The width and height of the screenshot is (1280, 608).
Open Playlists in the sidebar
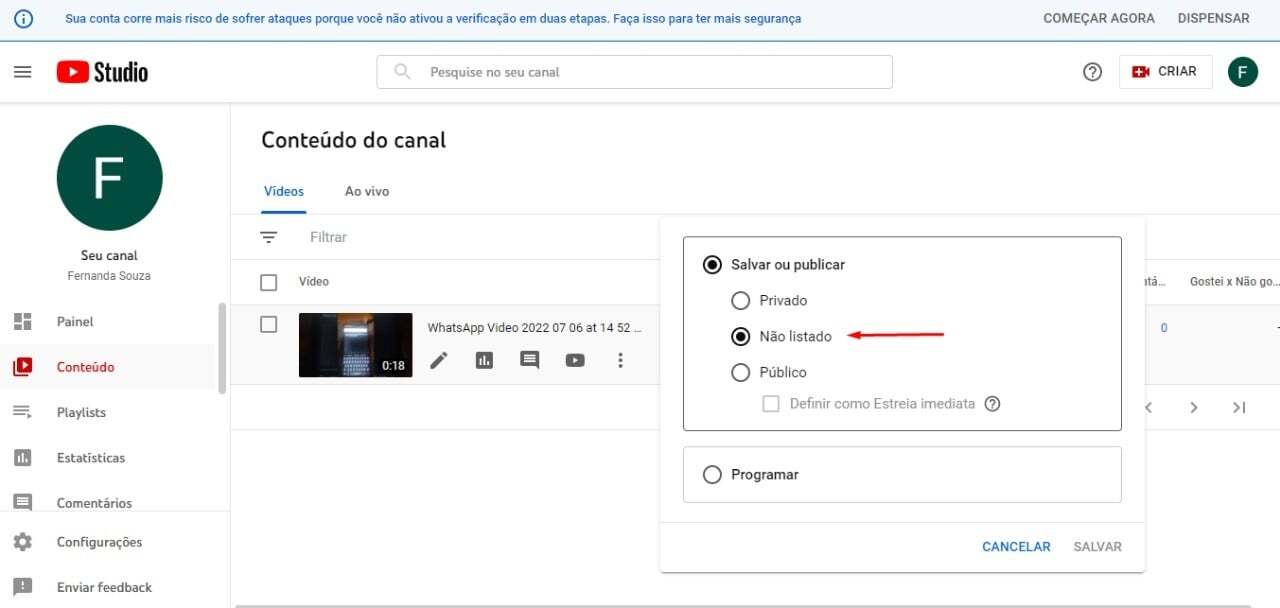coord(81,412)
